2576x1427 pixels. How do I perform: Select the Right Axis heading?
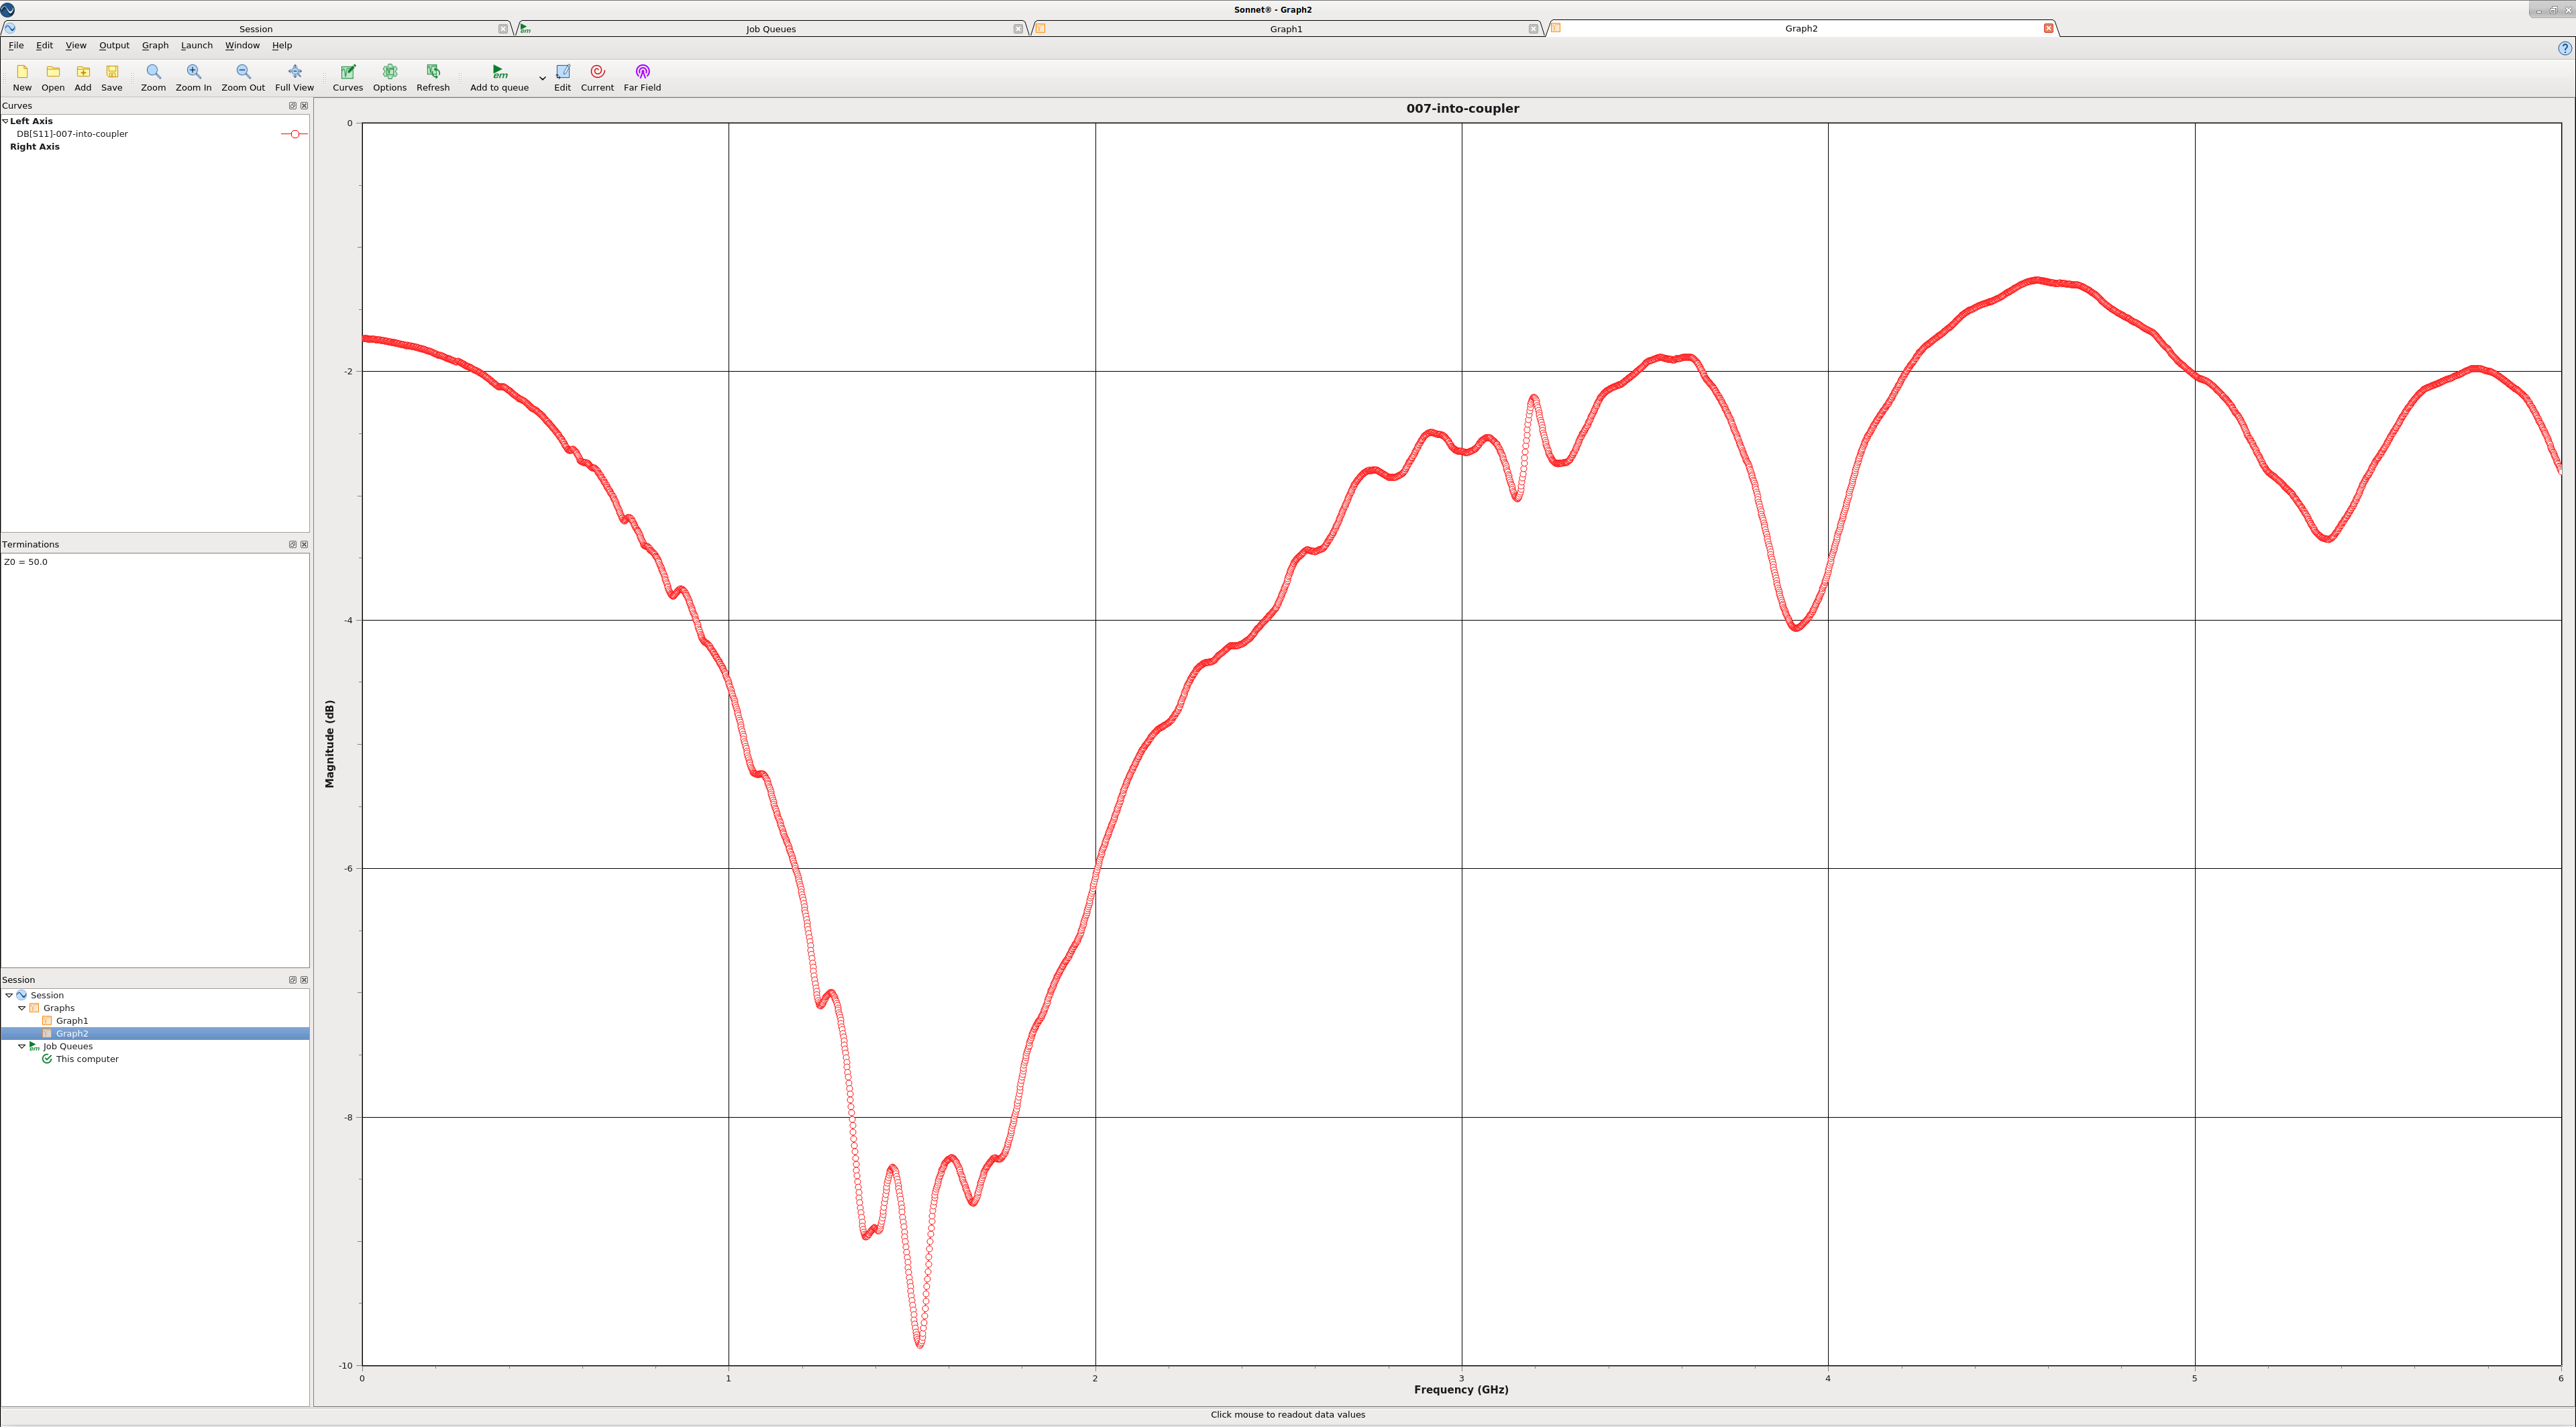click(34, 147)
